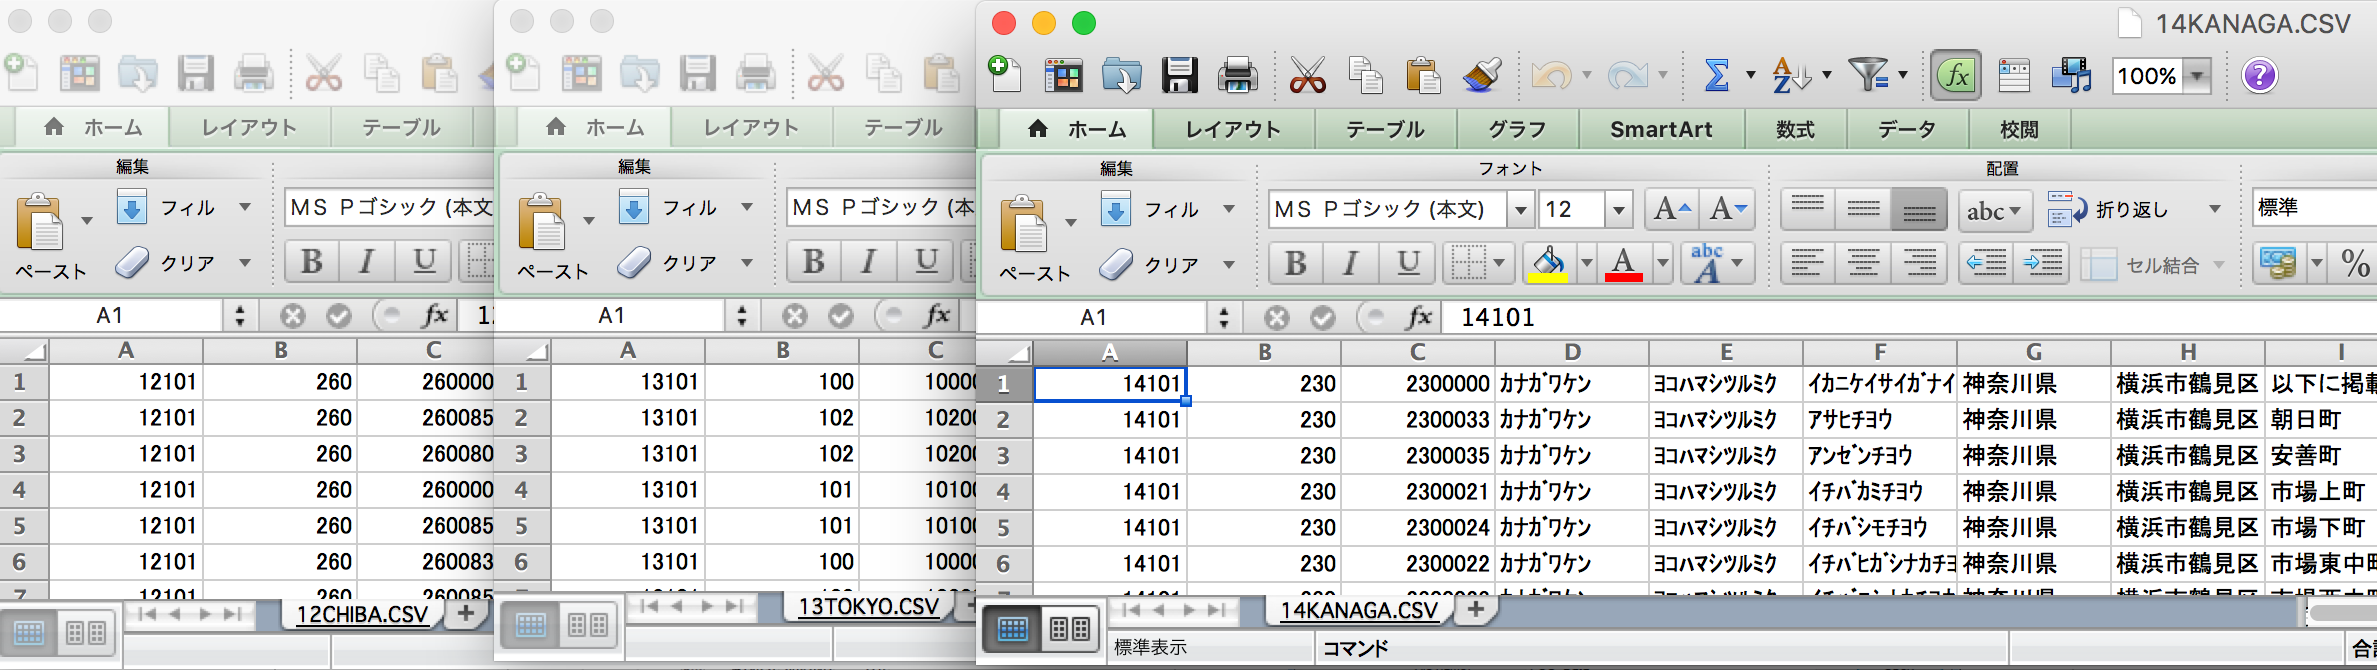Add a sheet next to 14KANAGA.CSV tab
Screen dimensions: 2377x670
pyautogui.click(x=1476, y=609)
